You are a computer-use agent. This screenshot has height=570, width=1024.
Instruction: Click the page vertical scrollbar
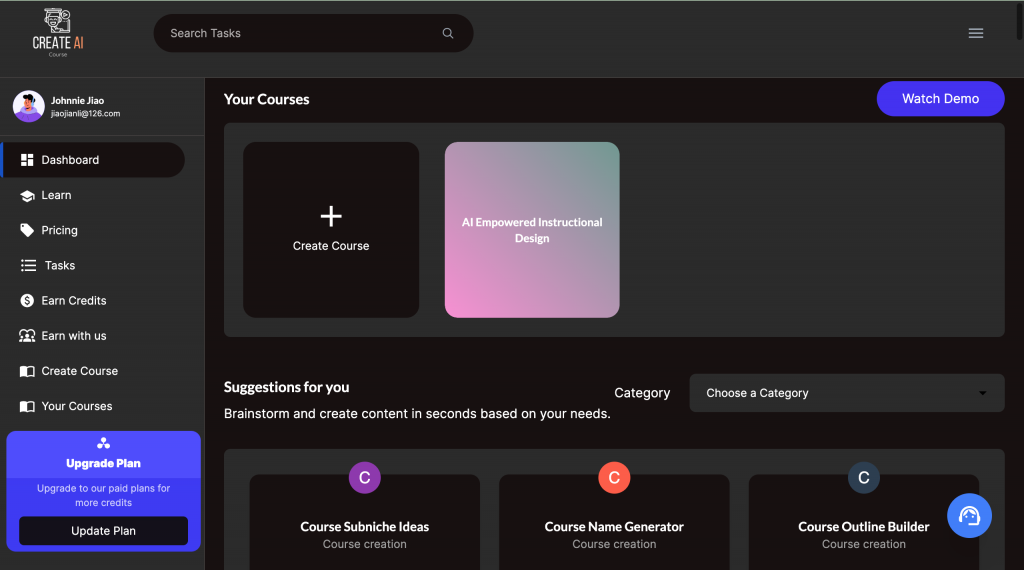(1020, 21)
